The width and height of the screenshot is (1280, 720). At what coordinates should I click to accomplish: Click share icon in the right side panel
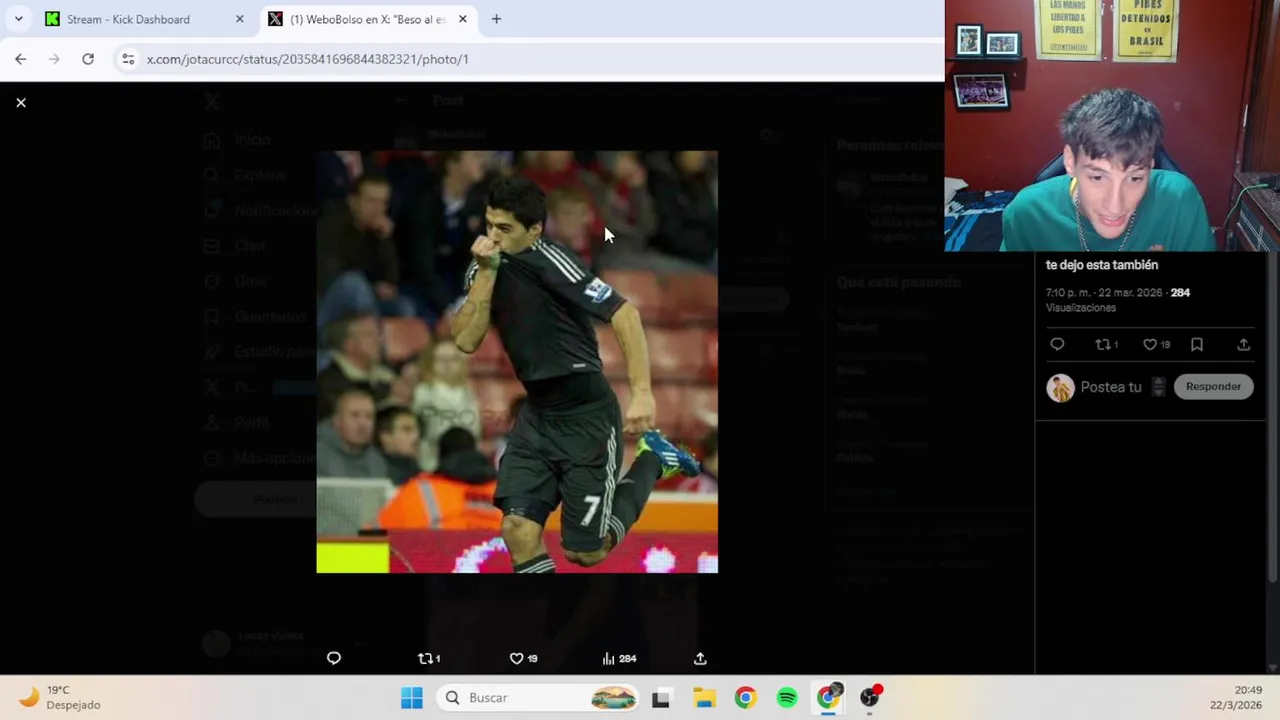tap(1243, 344)
